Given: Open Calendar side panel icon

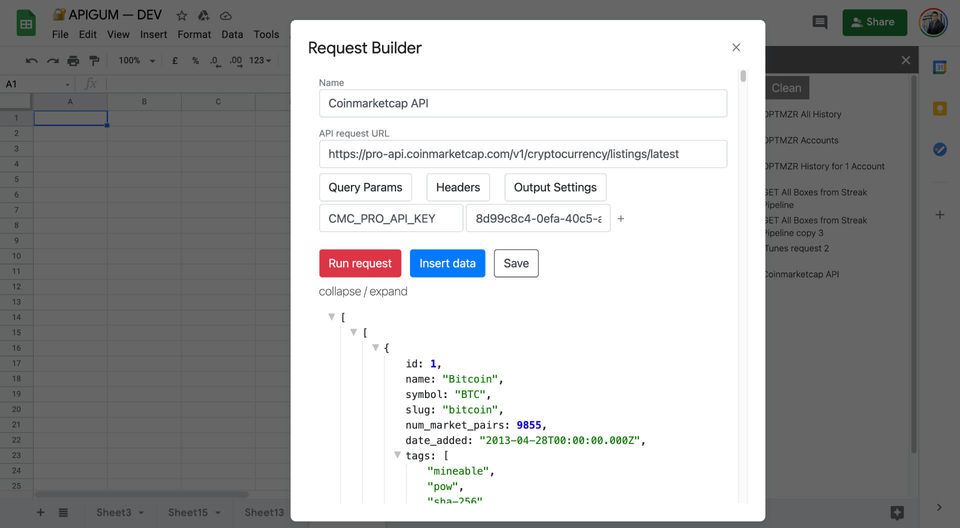Looking at the screenshot, I should click(x=940, y=67).
